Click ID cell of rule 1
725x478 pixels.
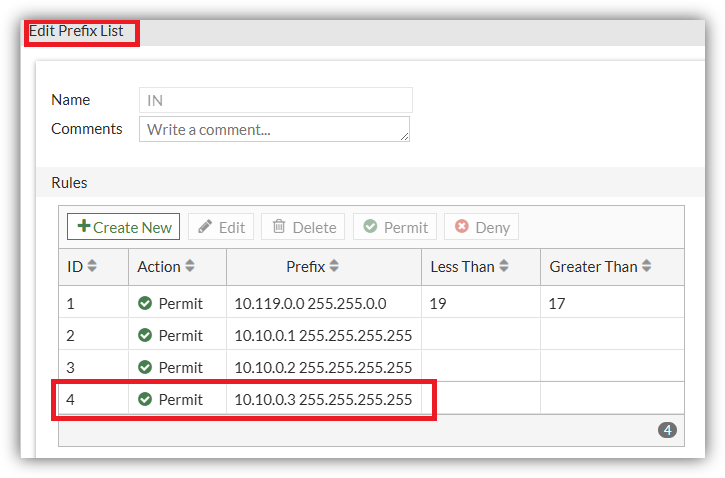(94, 303)
